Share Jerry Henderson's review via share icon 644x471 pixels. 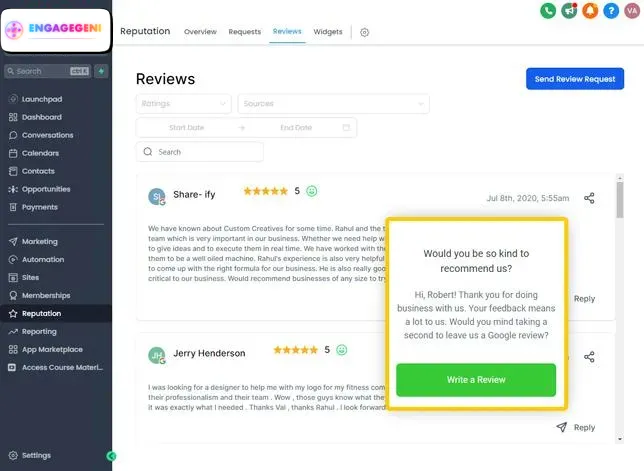[x=589, y=357]
